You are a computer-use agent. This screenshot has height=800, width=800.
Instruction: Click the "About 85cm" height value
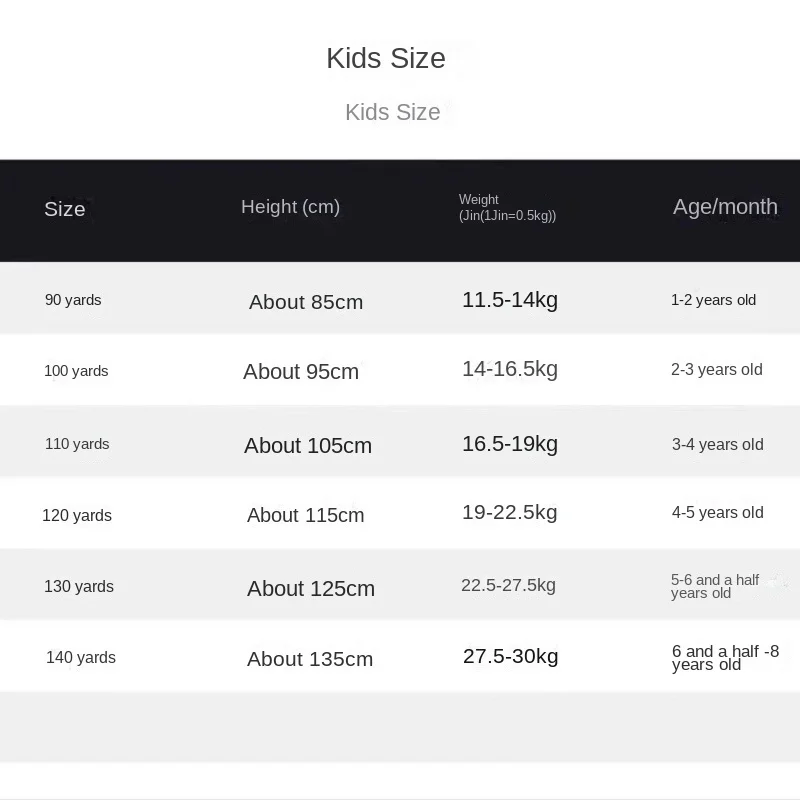(306, 302)
